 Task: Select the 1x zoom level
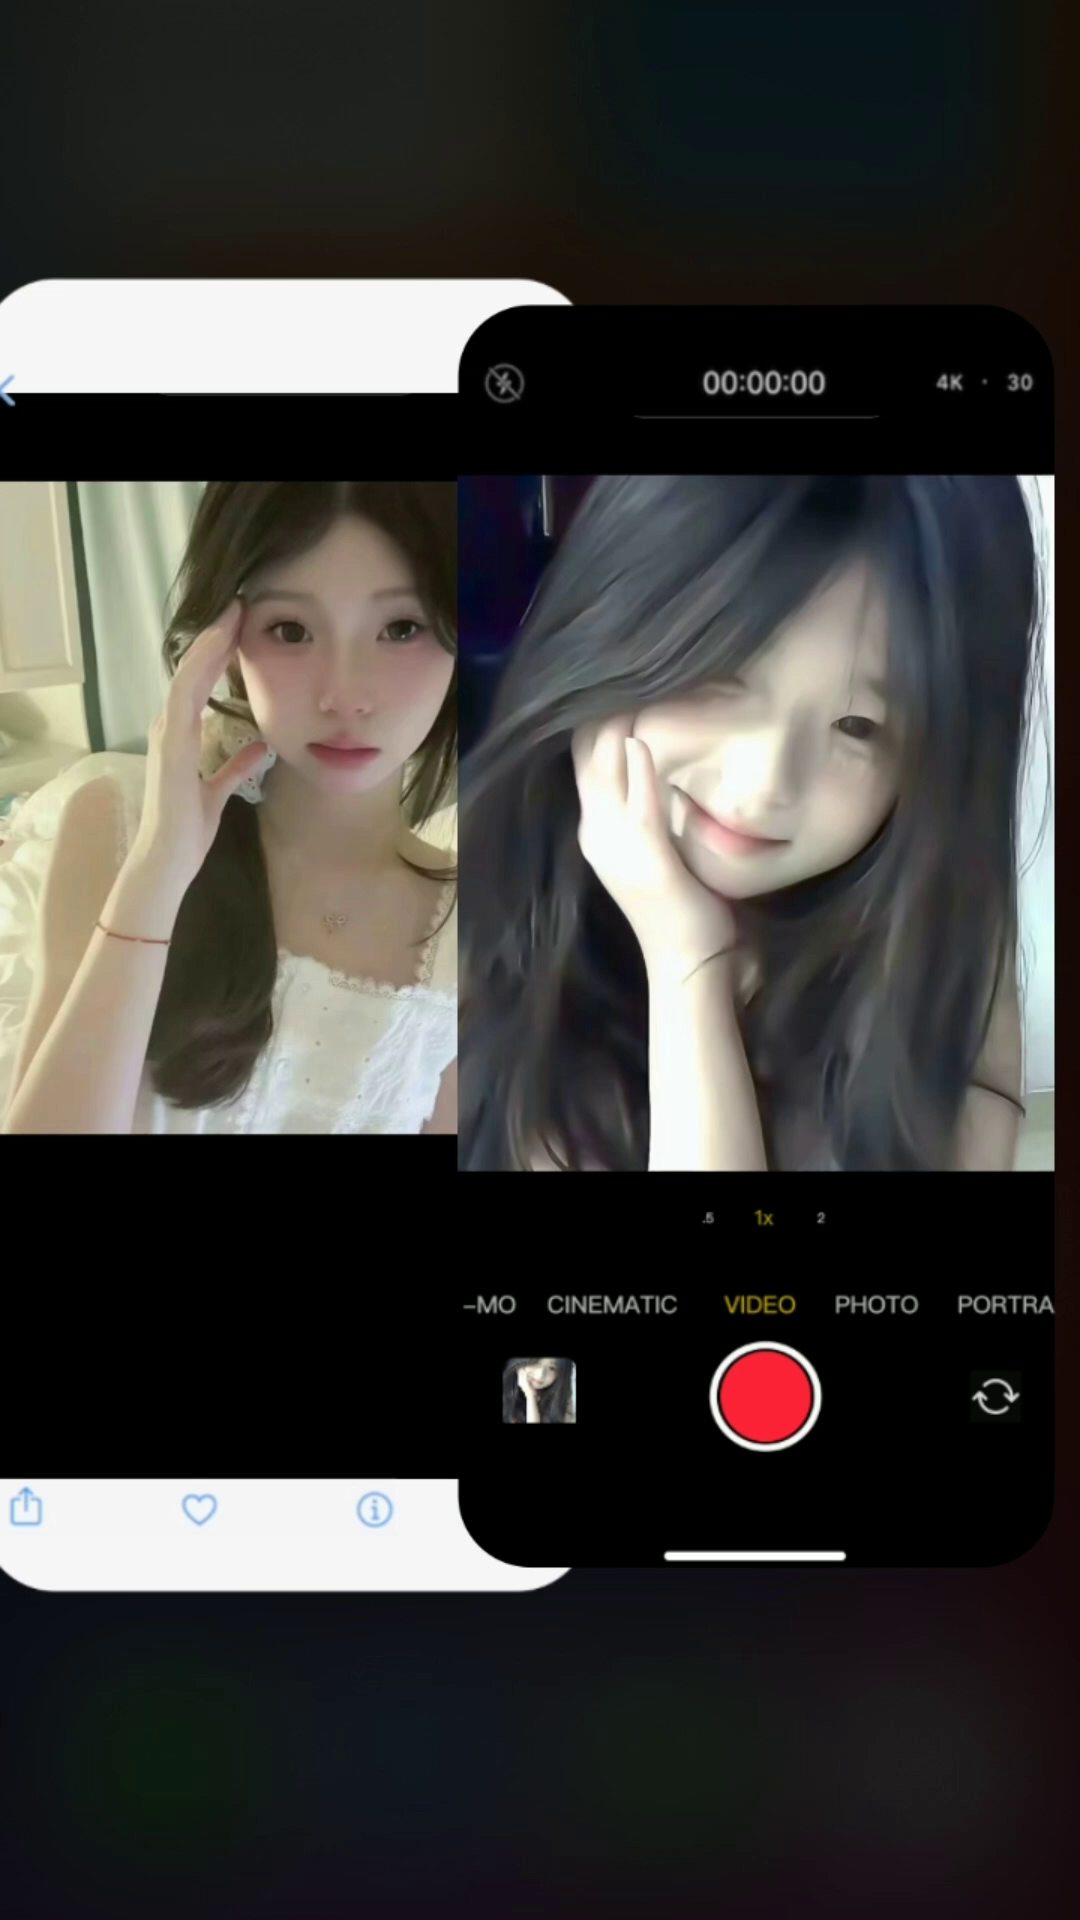tap(763, 1218)
